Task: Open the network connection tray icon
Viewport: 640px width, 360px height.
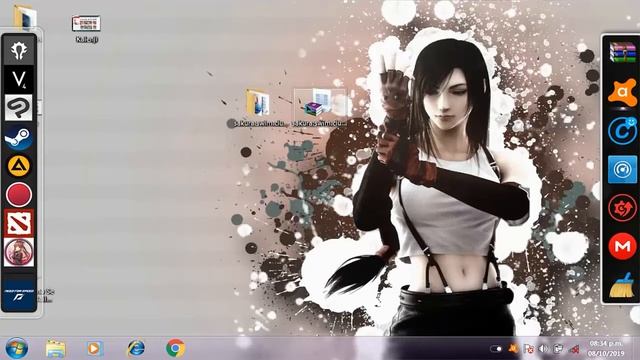Action: (558, 349)
